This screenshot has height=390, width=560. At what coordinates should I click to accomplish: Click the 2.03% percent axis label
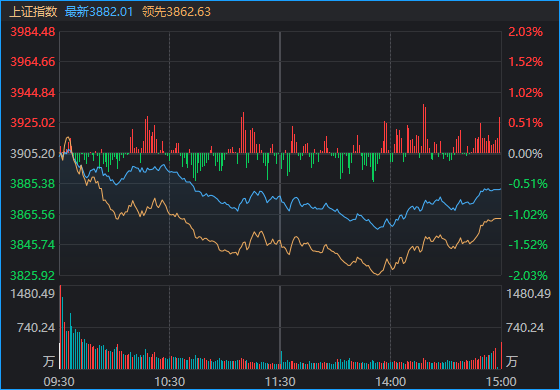[x=526, y=32]
